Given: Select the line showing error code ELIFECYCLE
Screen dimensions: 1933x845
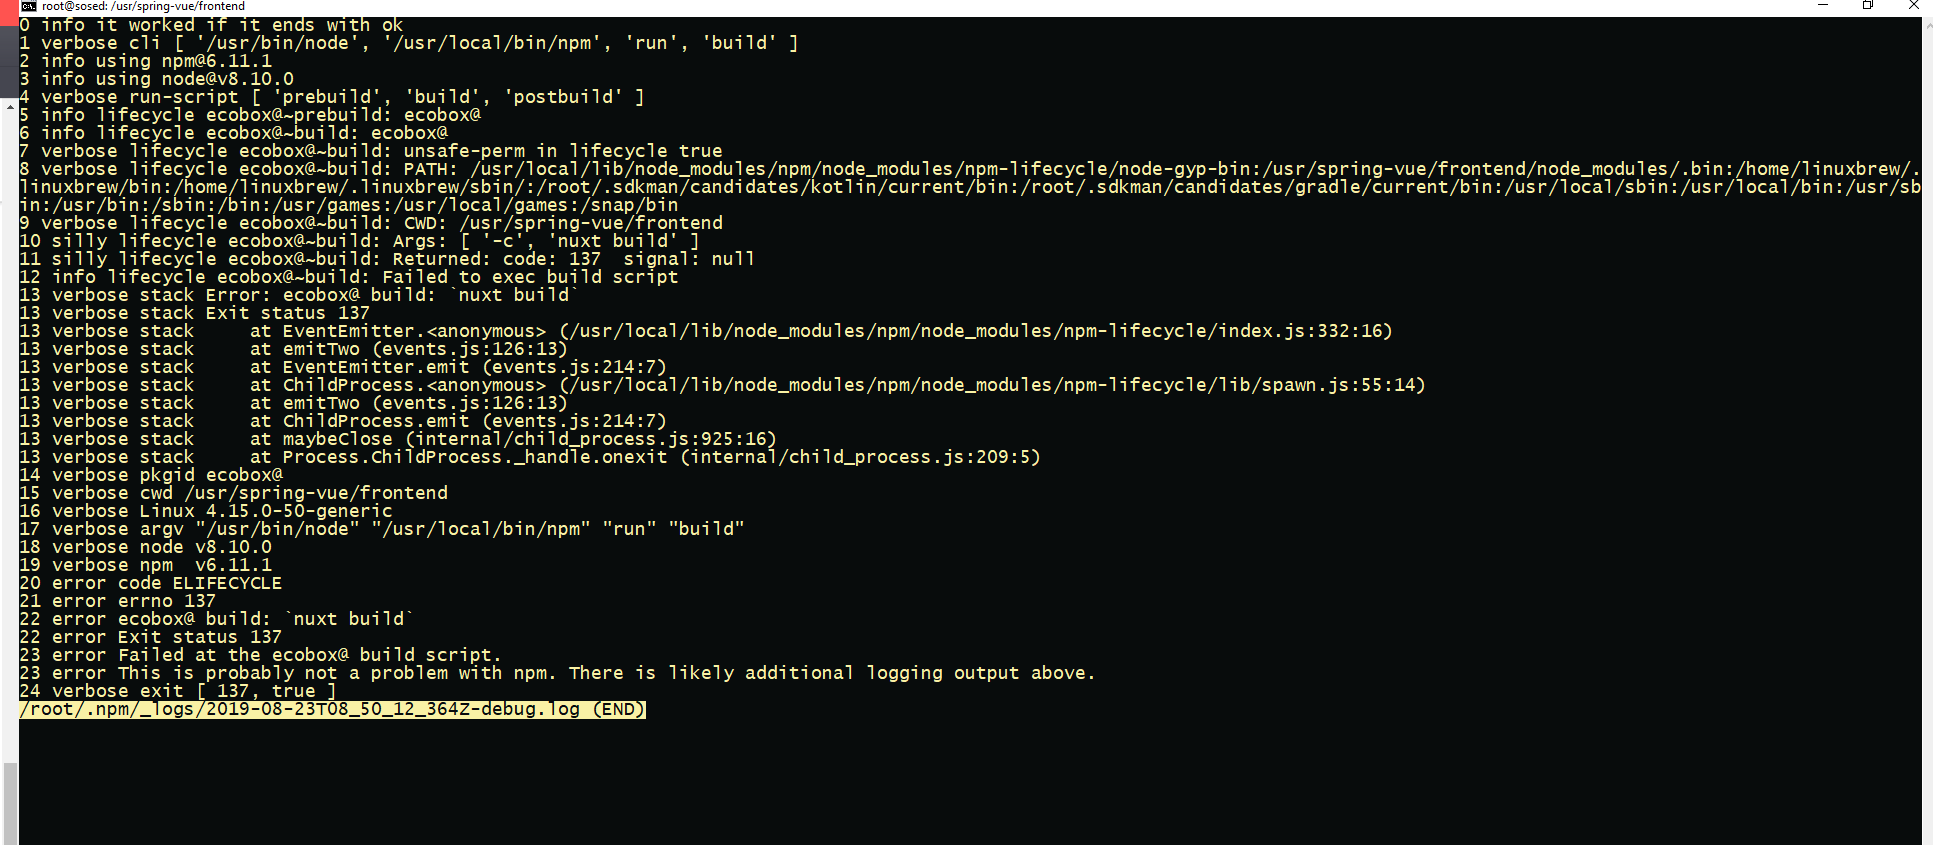Looking at the screenshot, I should point(150,583).
